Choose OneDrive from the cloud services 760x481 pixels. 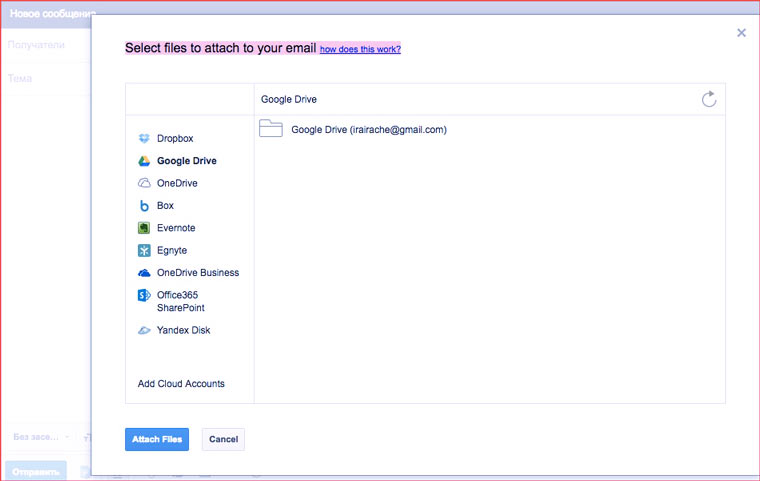[x=177, y=183]
